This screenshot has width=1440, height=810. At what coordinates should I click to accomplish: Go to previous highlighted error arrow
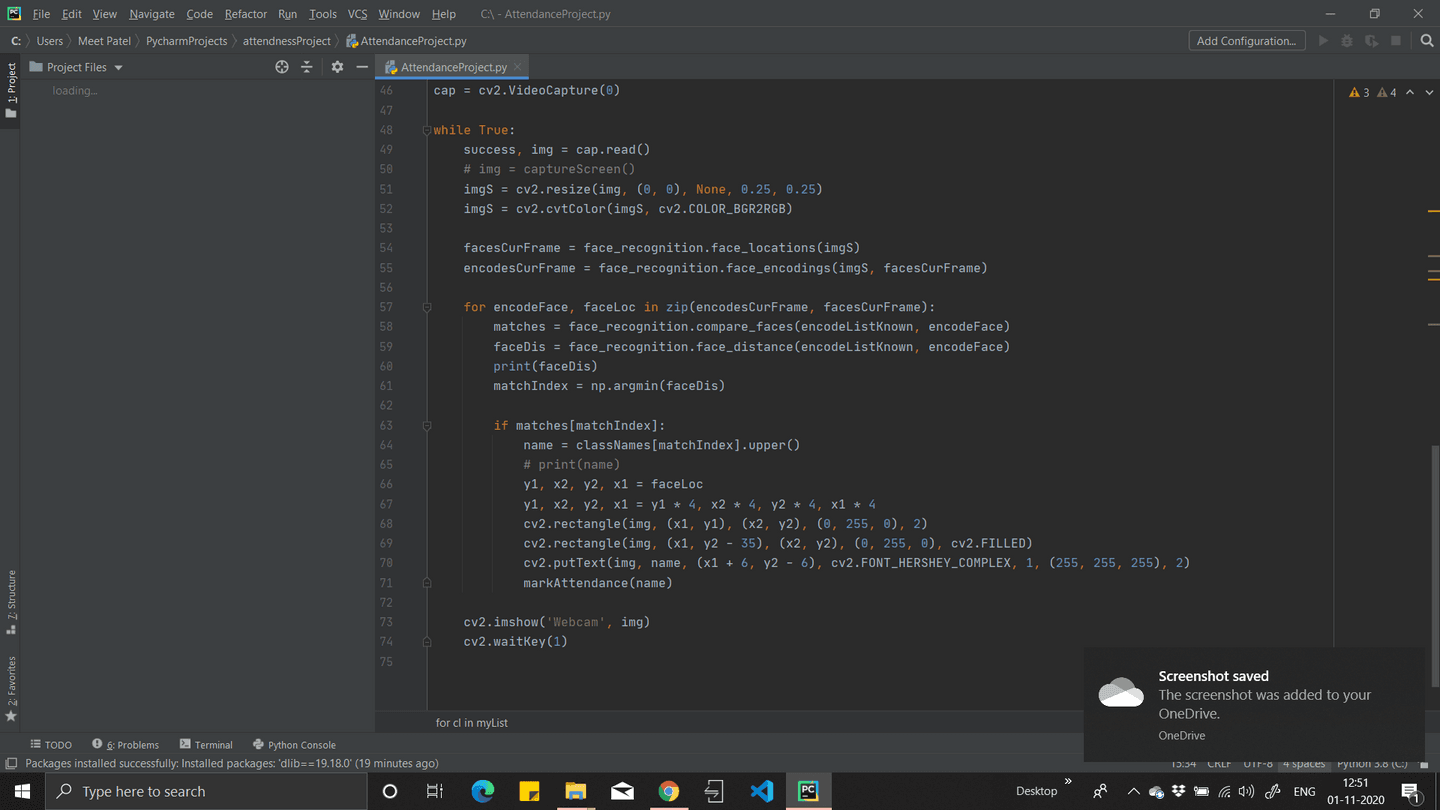click(1410, 92)
